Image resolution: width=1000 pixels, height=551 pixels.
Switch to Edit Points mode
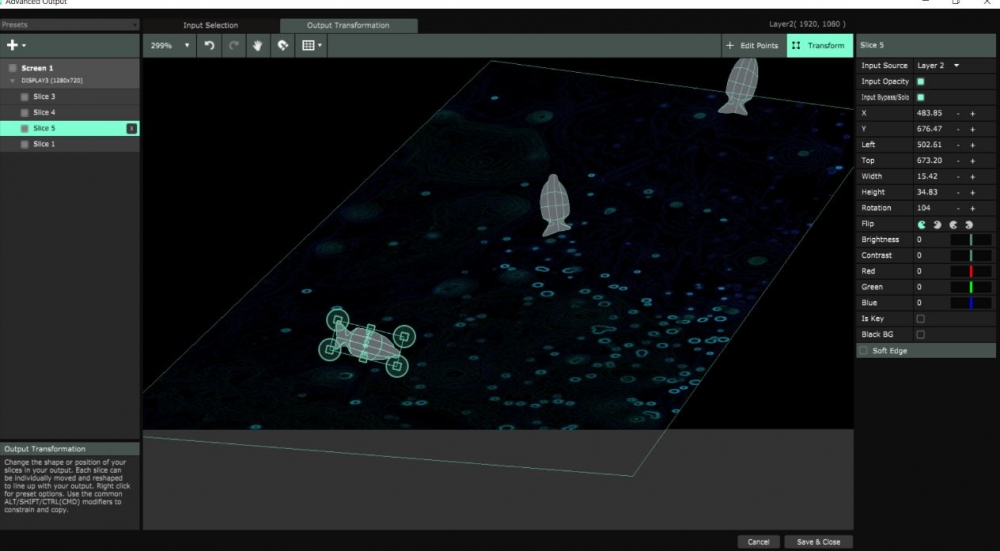click(752, 46)
